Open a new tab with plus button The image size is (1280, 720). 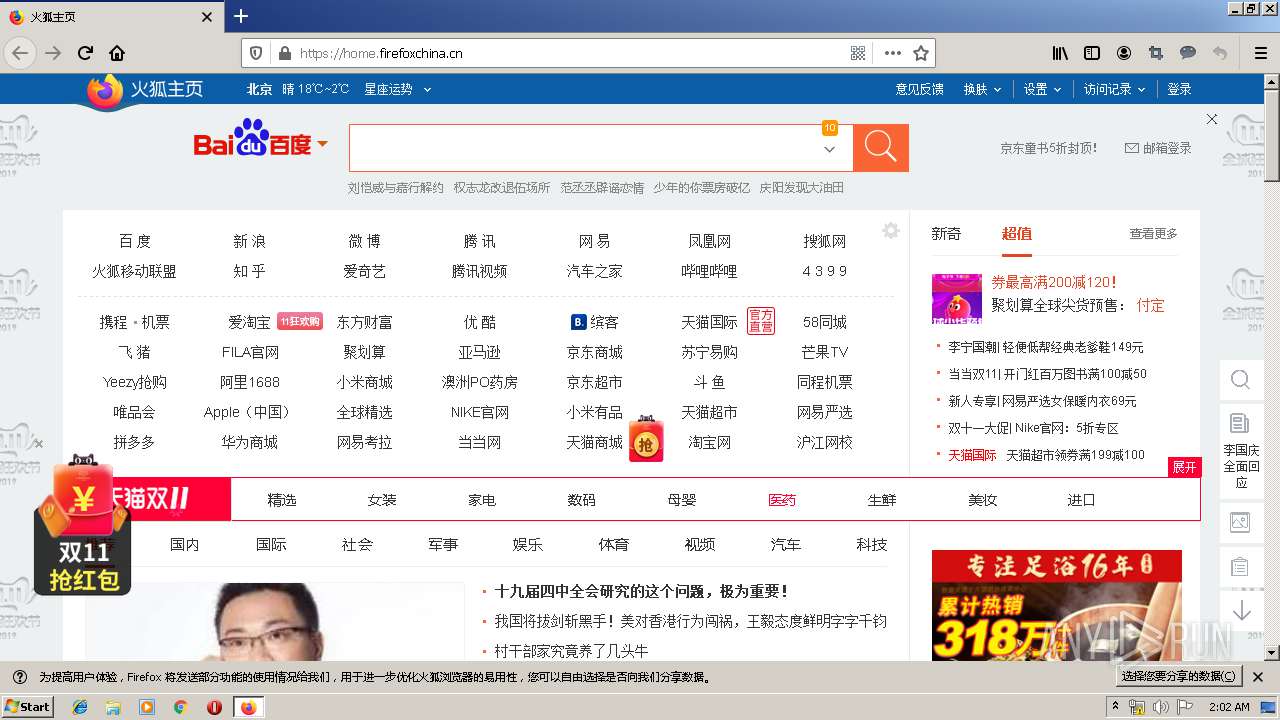pyautogui.click(x=241, y=16)
